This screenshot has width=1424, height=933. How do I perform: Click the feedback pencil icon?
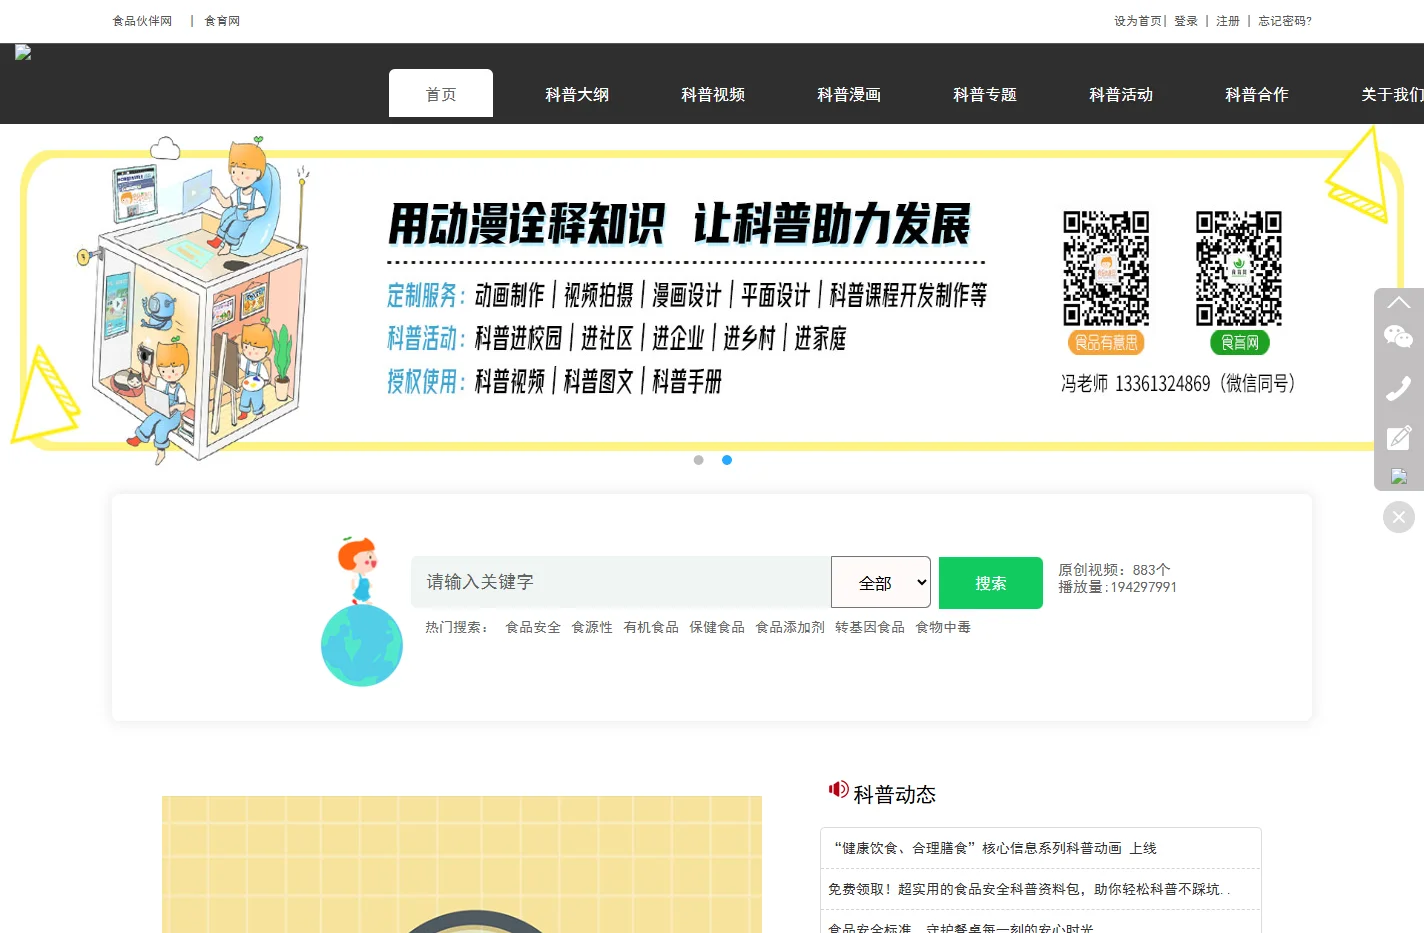click(x=1399, y=437)
